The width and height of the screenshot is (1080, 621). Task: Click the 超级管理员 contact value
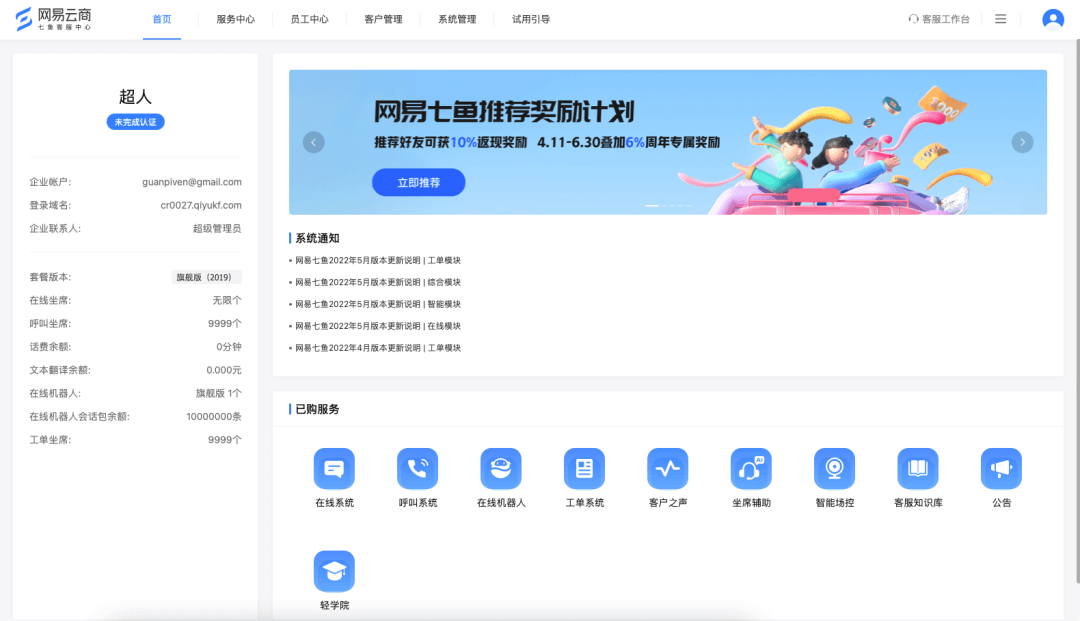tap(217, 229)
